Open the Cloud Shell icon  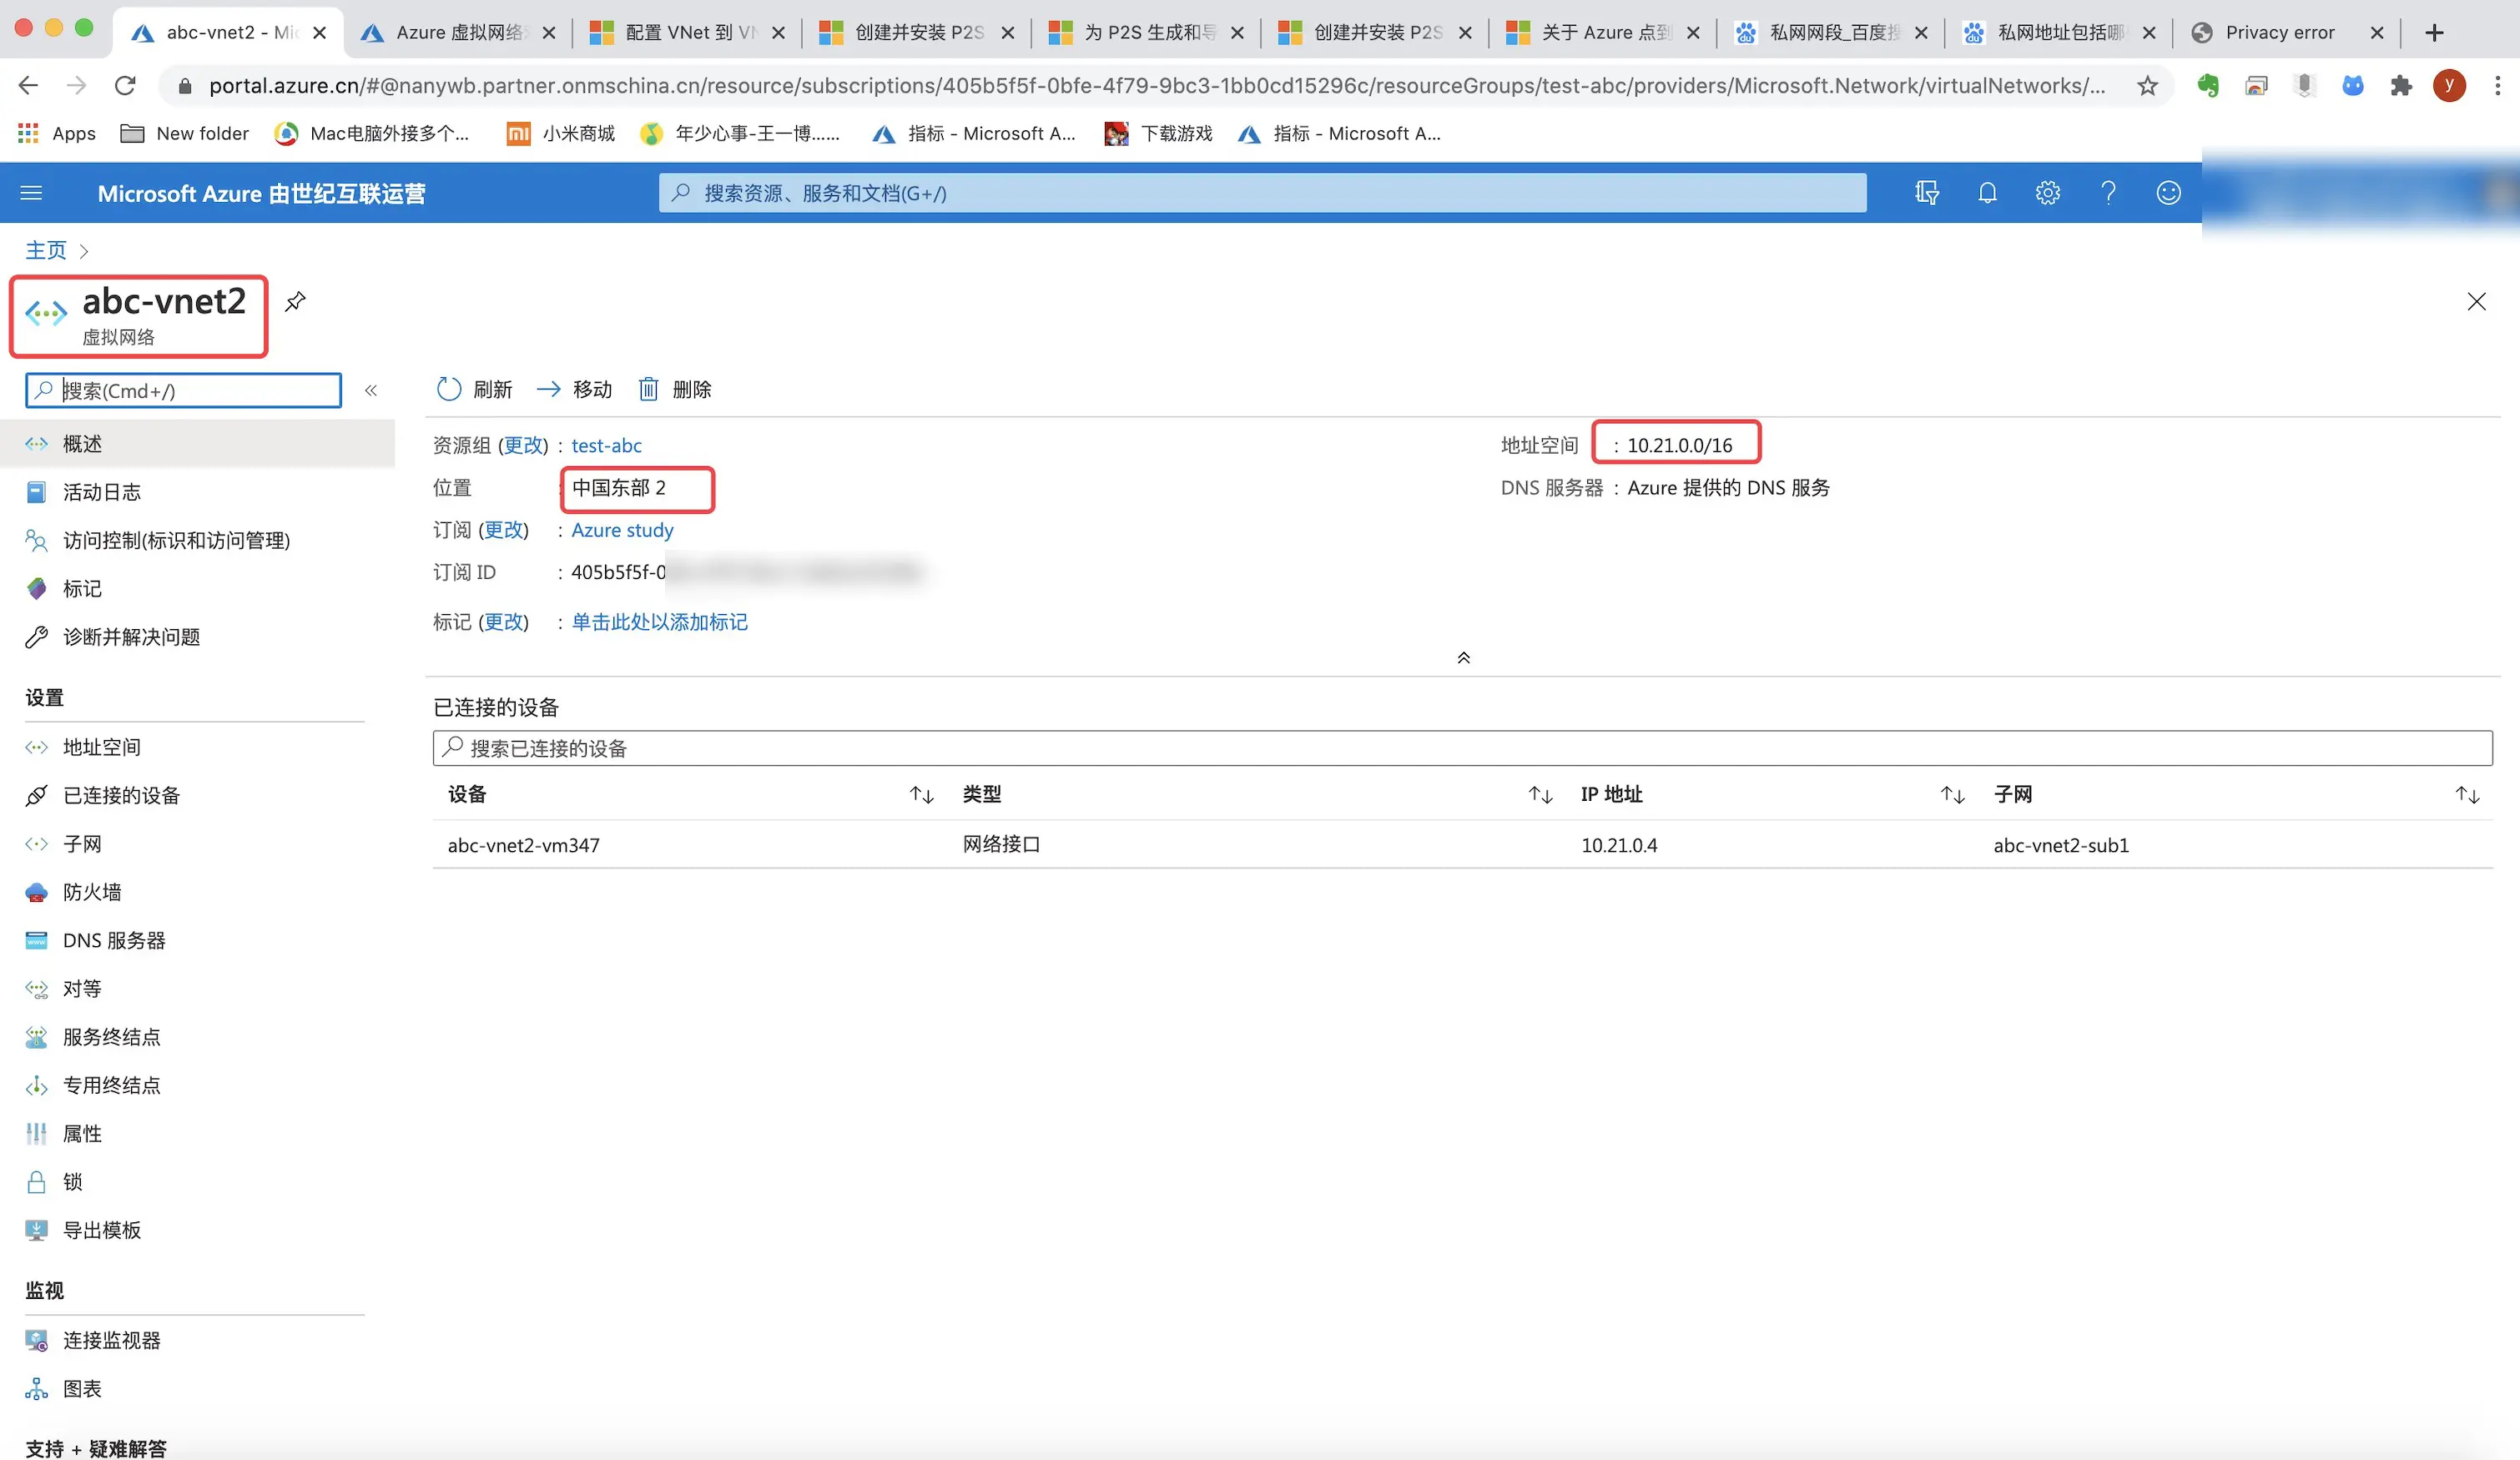pyautogui.click(x=1926, y=193)
